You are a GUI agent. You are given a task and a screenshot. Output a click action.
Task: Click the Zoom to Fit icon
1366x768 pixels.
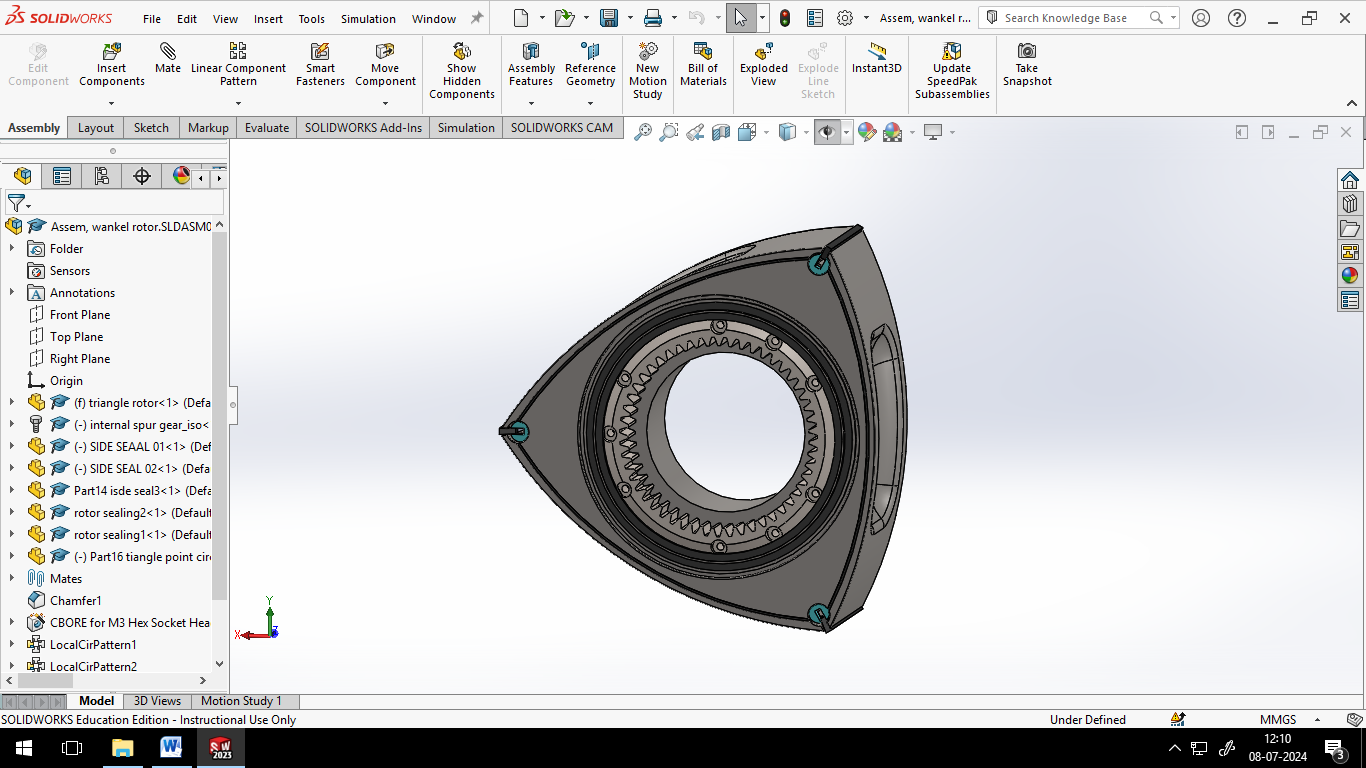click(x=643, y=132)
